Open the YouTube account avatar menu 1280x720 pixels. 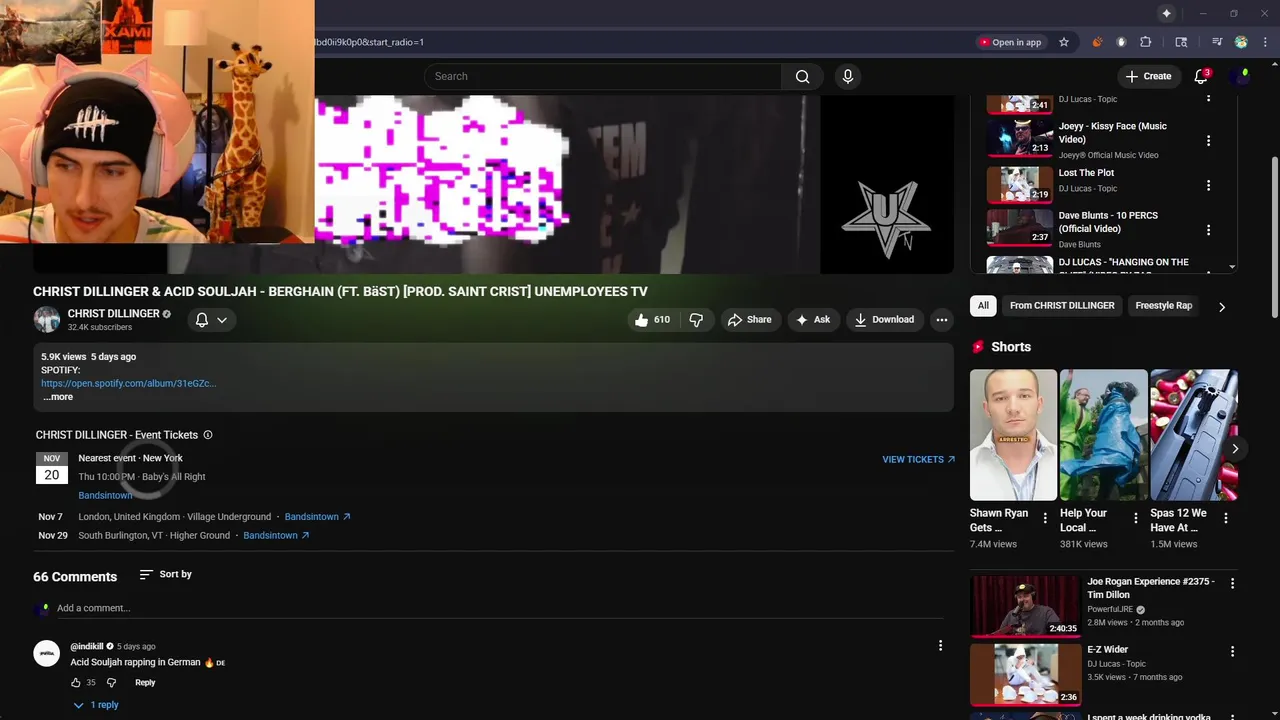coord(1242,76)
